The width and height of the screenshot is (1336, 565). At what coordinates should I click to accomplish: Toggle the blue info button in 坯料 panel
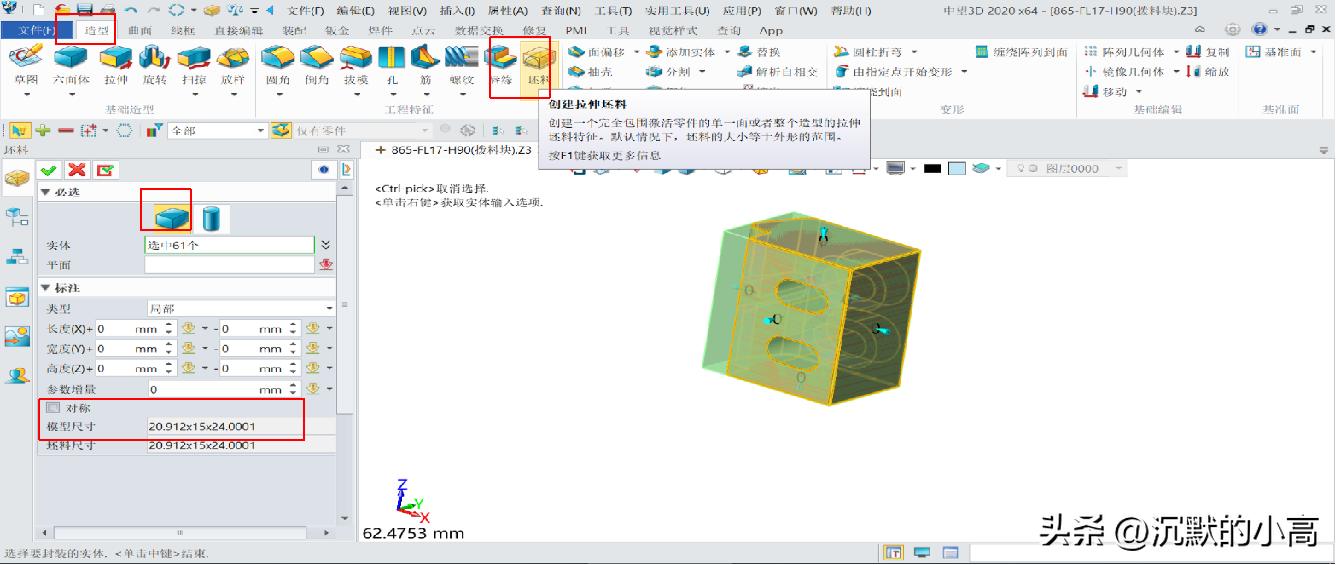[x=324, y=170]
